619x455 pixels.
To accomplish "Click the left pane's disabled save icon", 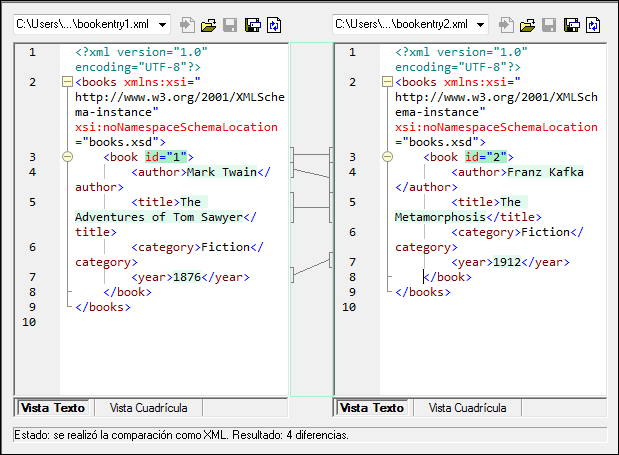I will pyautogui.click(x=229, y=23).
